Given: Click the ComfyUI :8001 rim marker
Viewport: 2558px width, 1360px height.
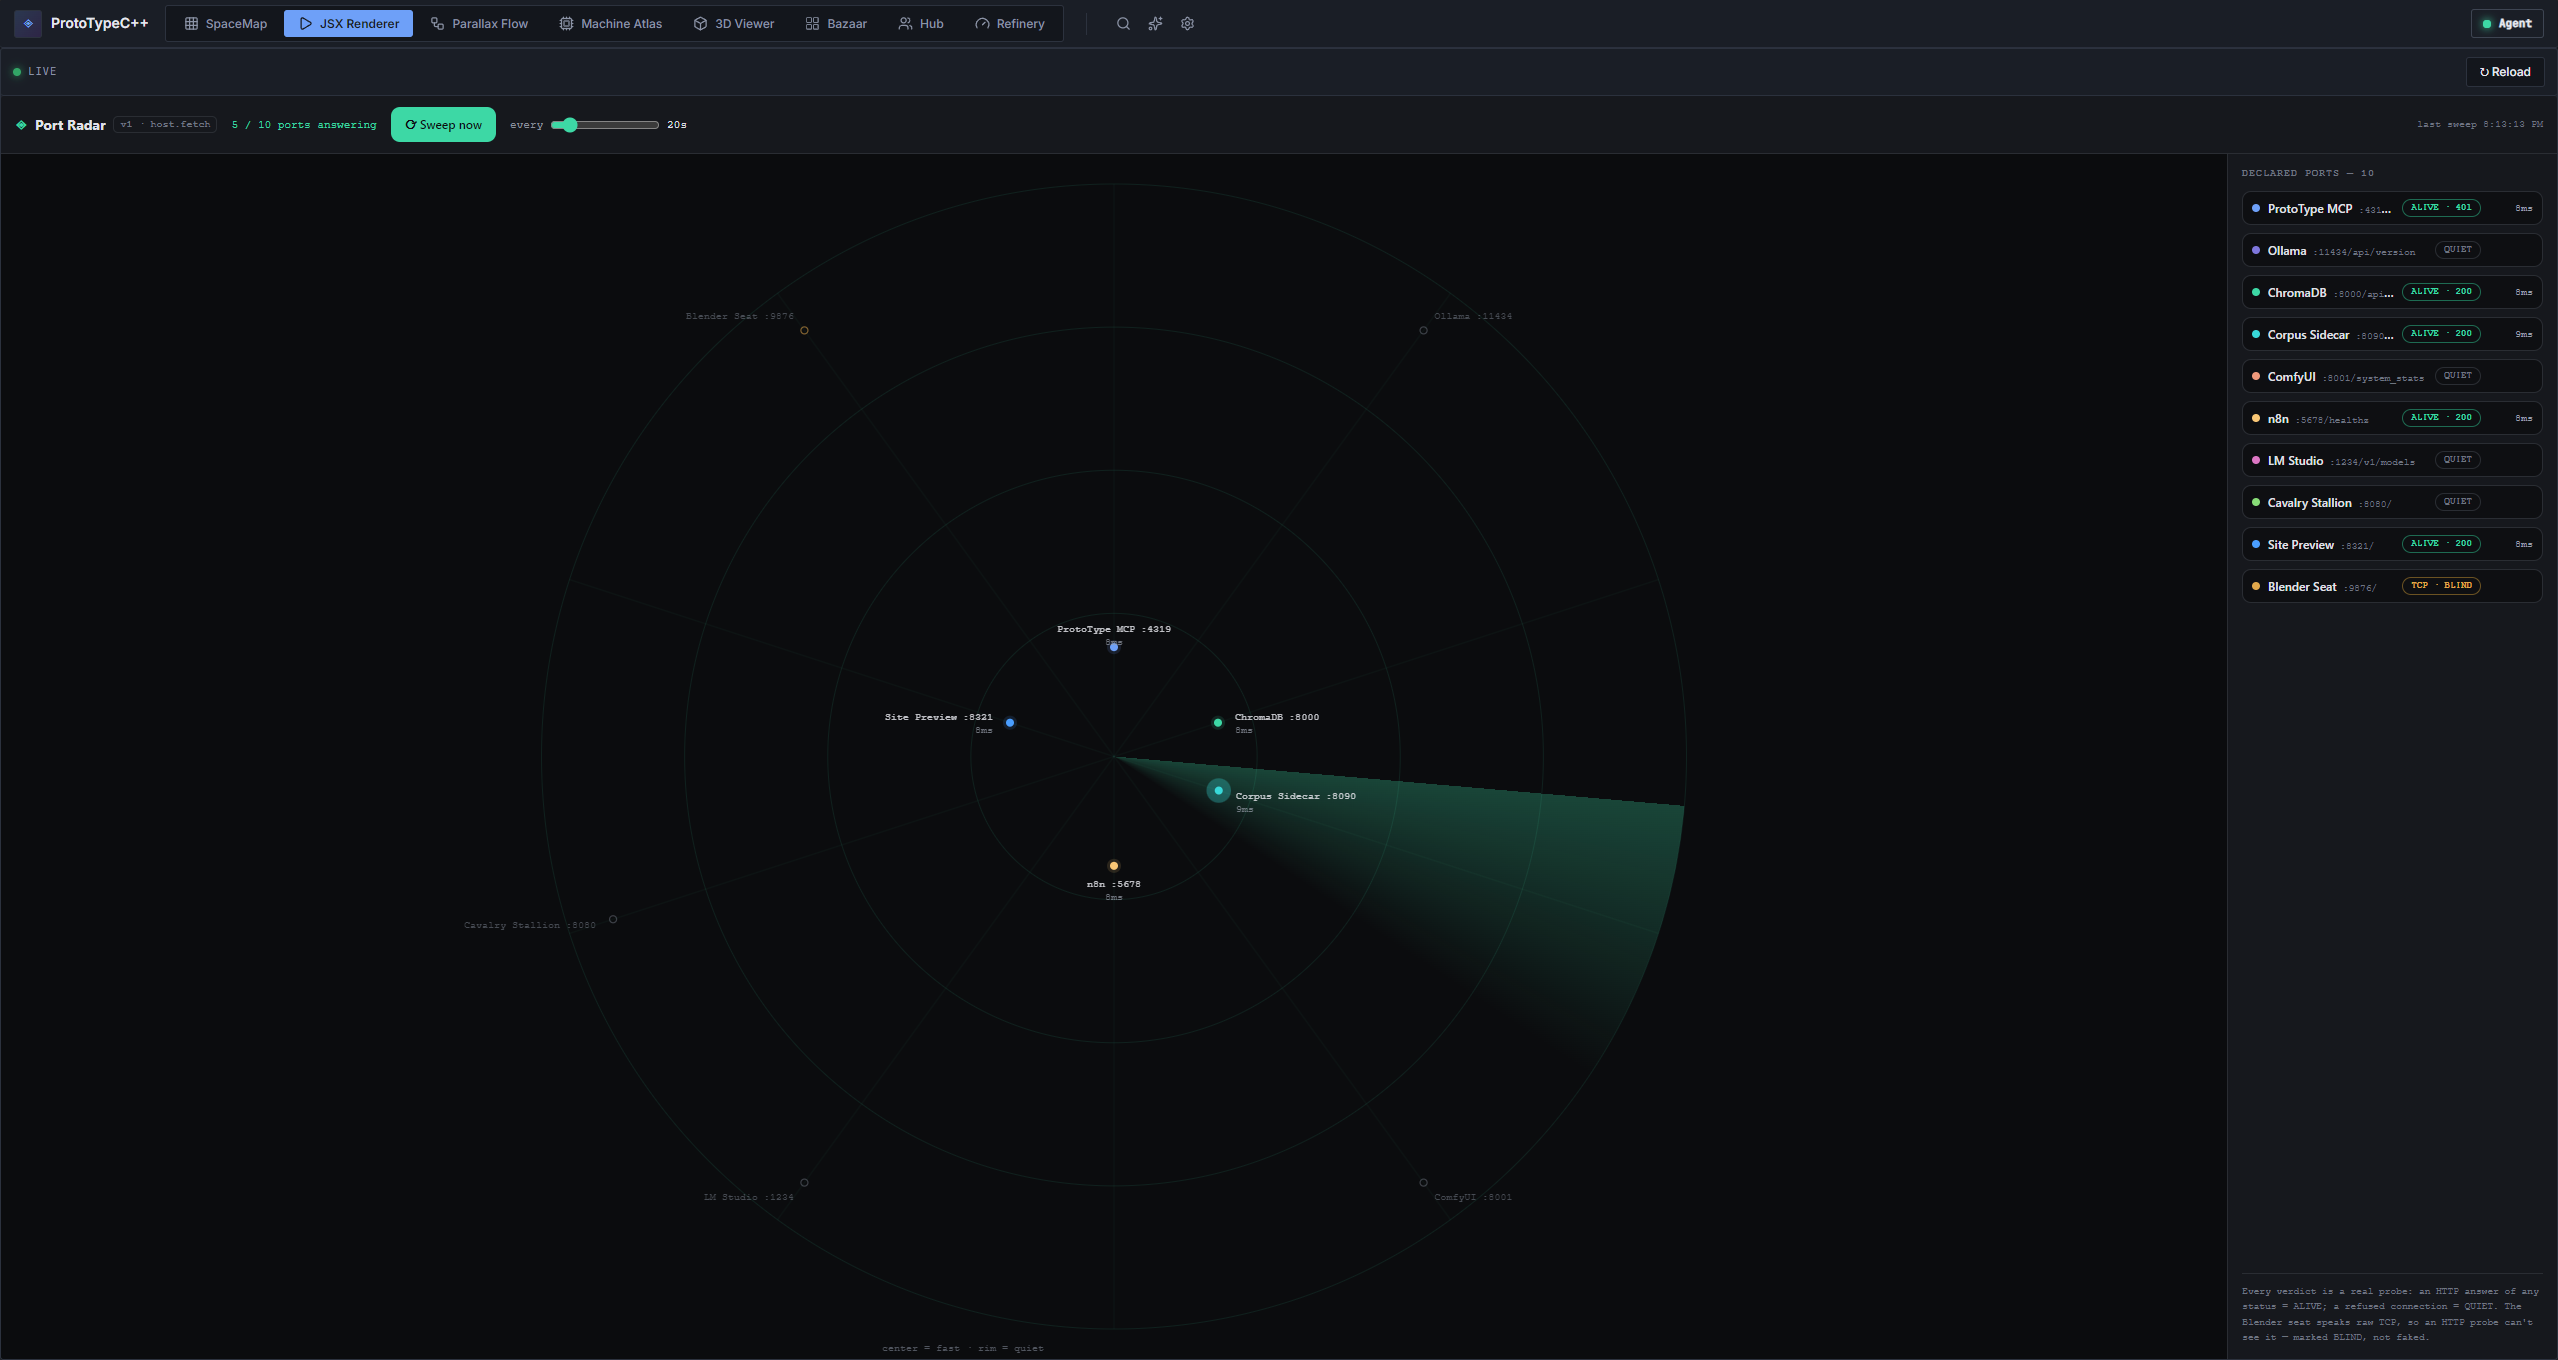Looking at the screenshot, I should [x=1423, y=1183].
